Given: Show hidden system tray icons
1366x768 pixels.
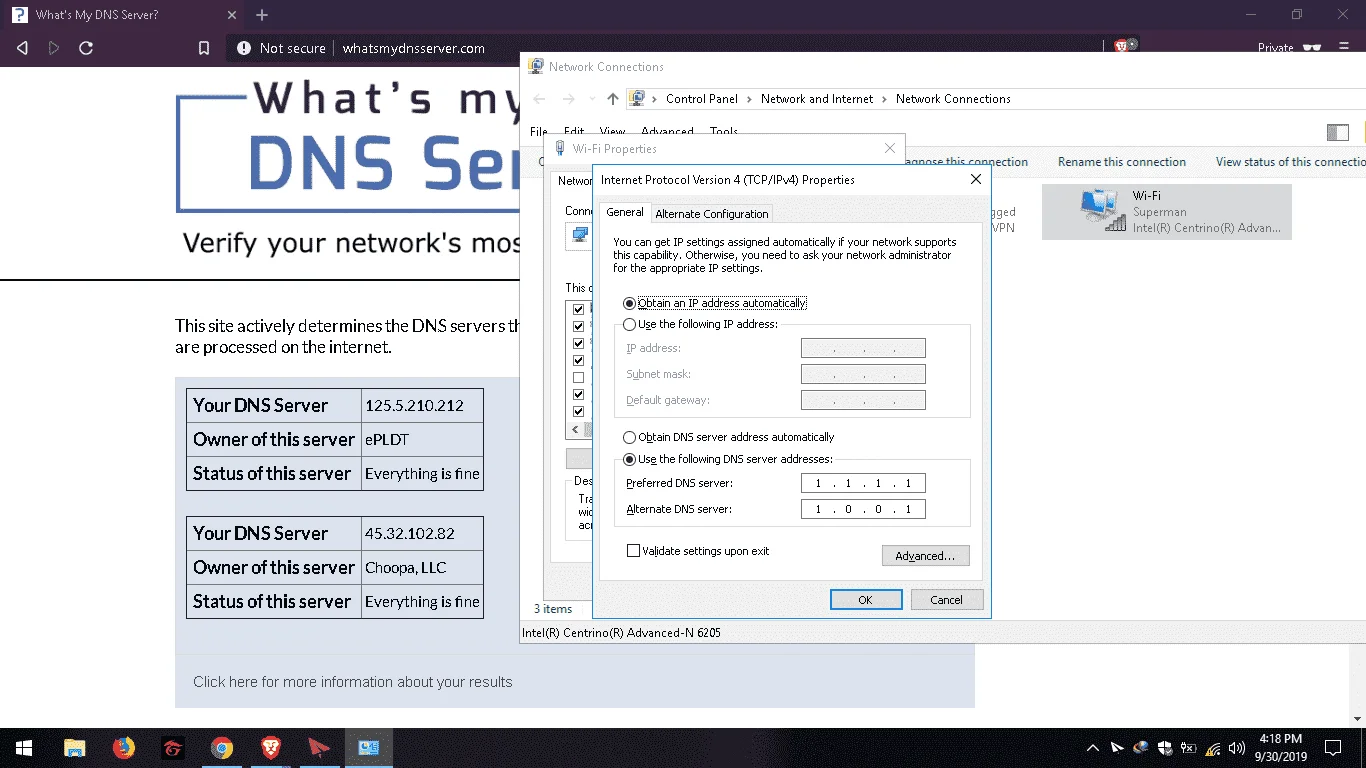Looking at the screenshot, I should (1093, 748).
